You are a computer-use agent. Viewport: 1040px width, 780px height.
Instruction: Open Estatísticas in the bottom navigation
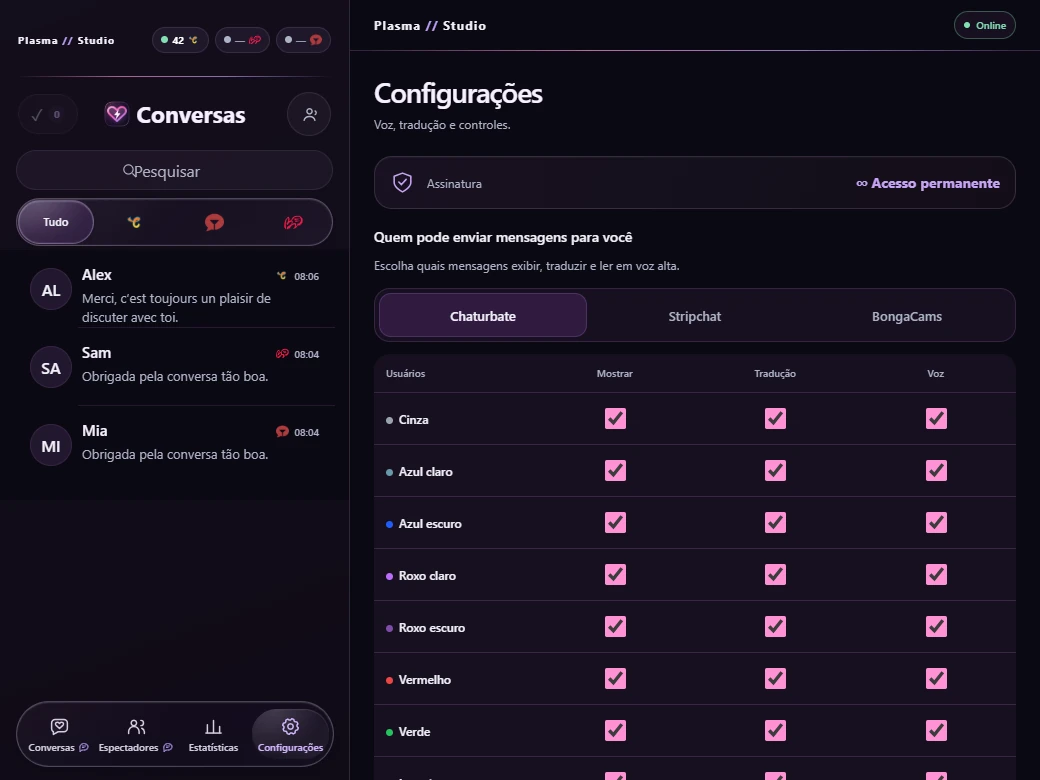213,735
